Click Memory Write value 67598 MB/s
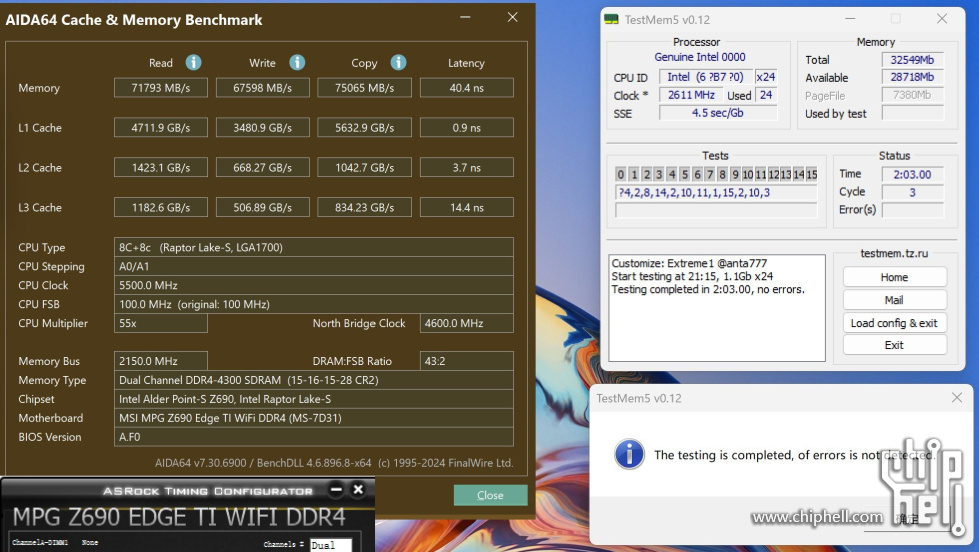This screenshot has height=552, width=979. click(x=263, y=88)
